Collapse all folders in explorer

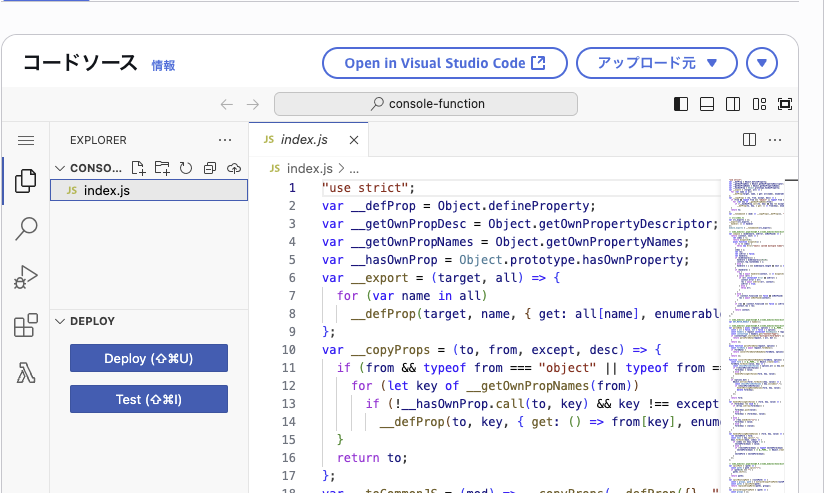click(x=210, y=168)
